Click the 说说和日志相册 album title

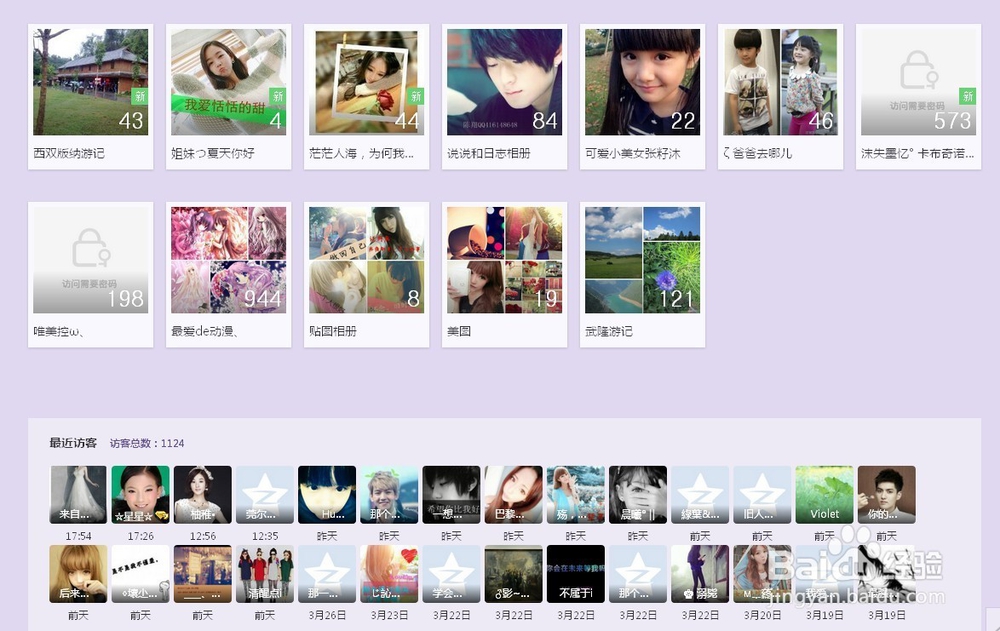[x=489, y=153]
